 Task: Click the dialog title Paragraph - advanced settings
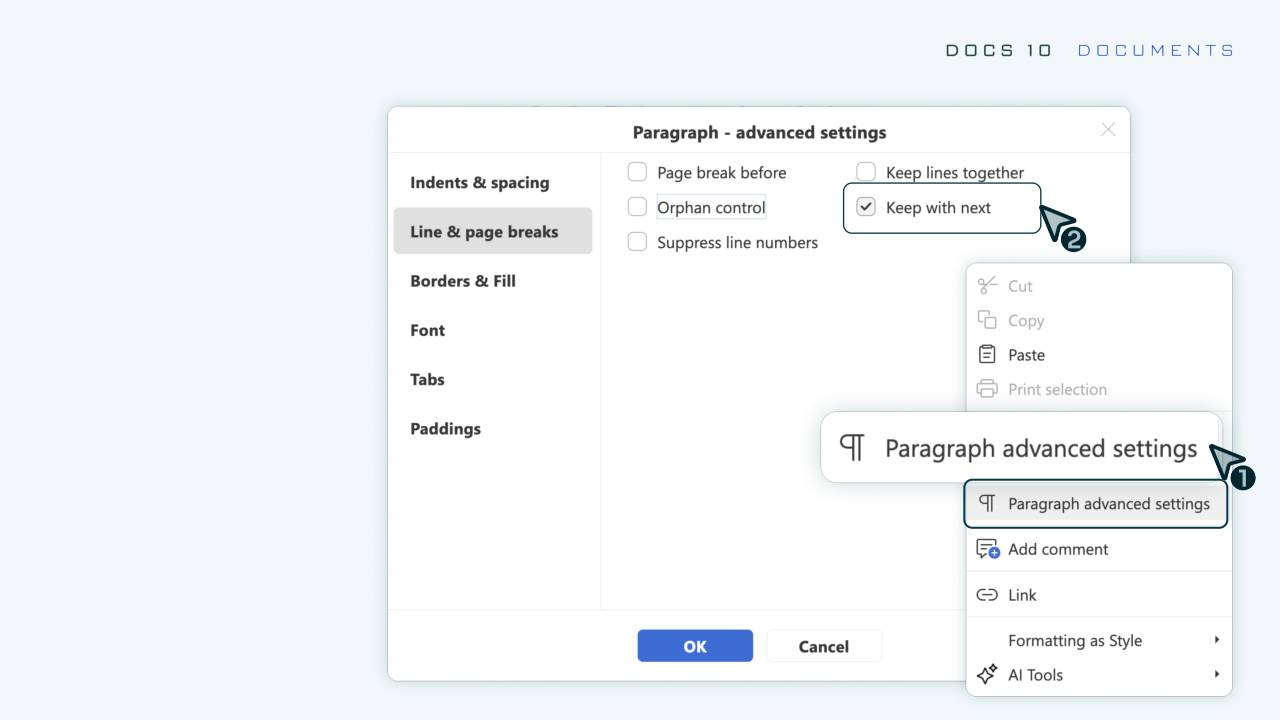tap(759, 132)
